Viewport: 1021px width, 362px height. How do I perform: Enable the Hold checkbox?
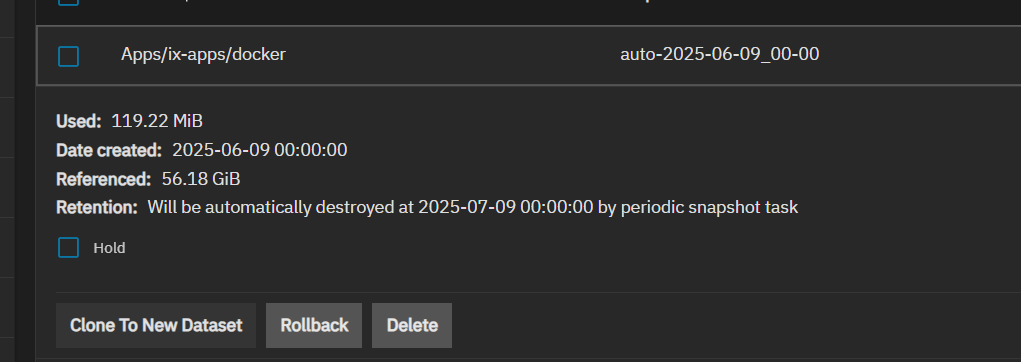[68, 247]
